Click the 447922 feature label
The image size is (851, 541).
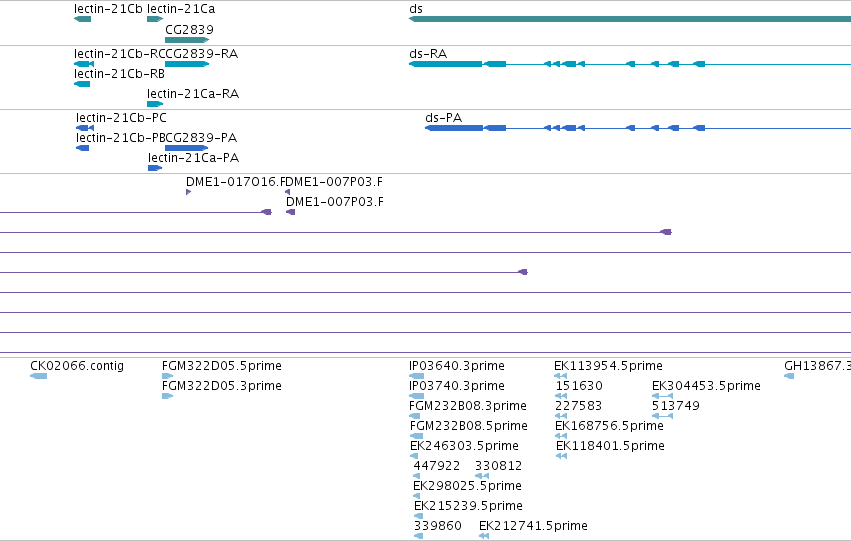[437, 466]
